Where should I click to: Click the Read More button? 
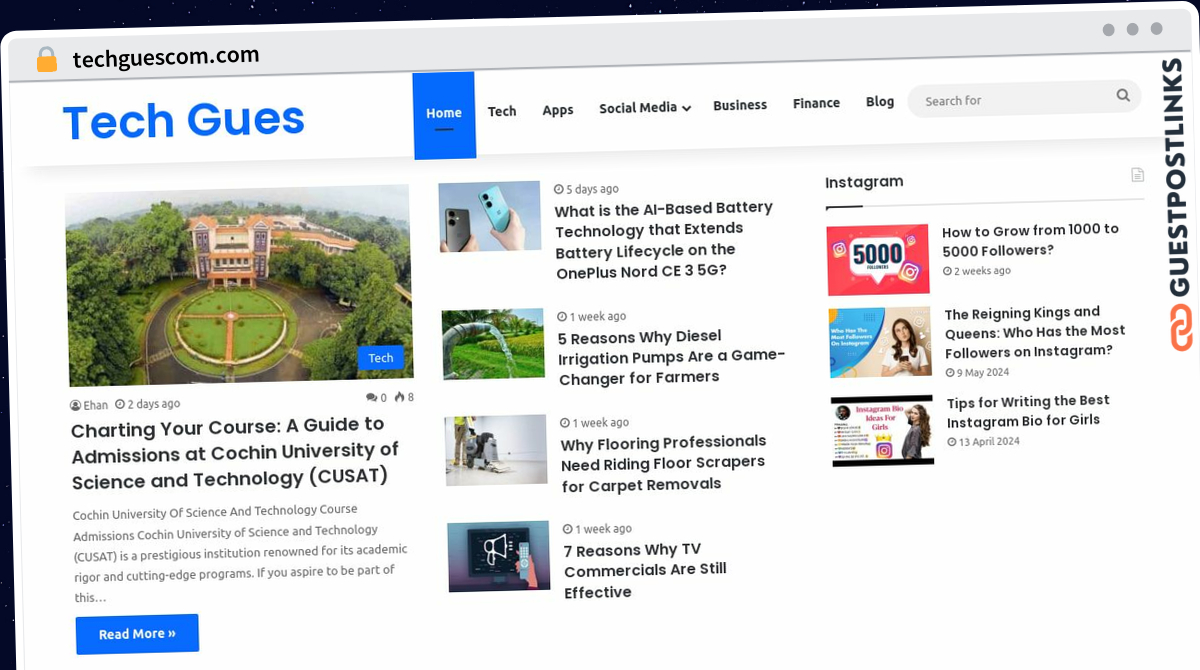click(x=137, y=634)
